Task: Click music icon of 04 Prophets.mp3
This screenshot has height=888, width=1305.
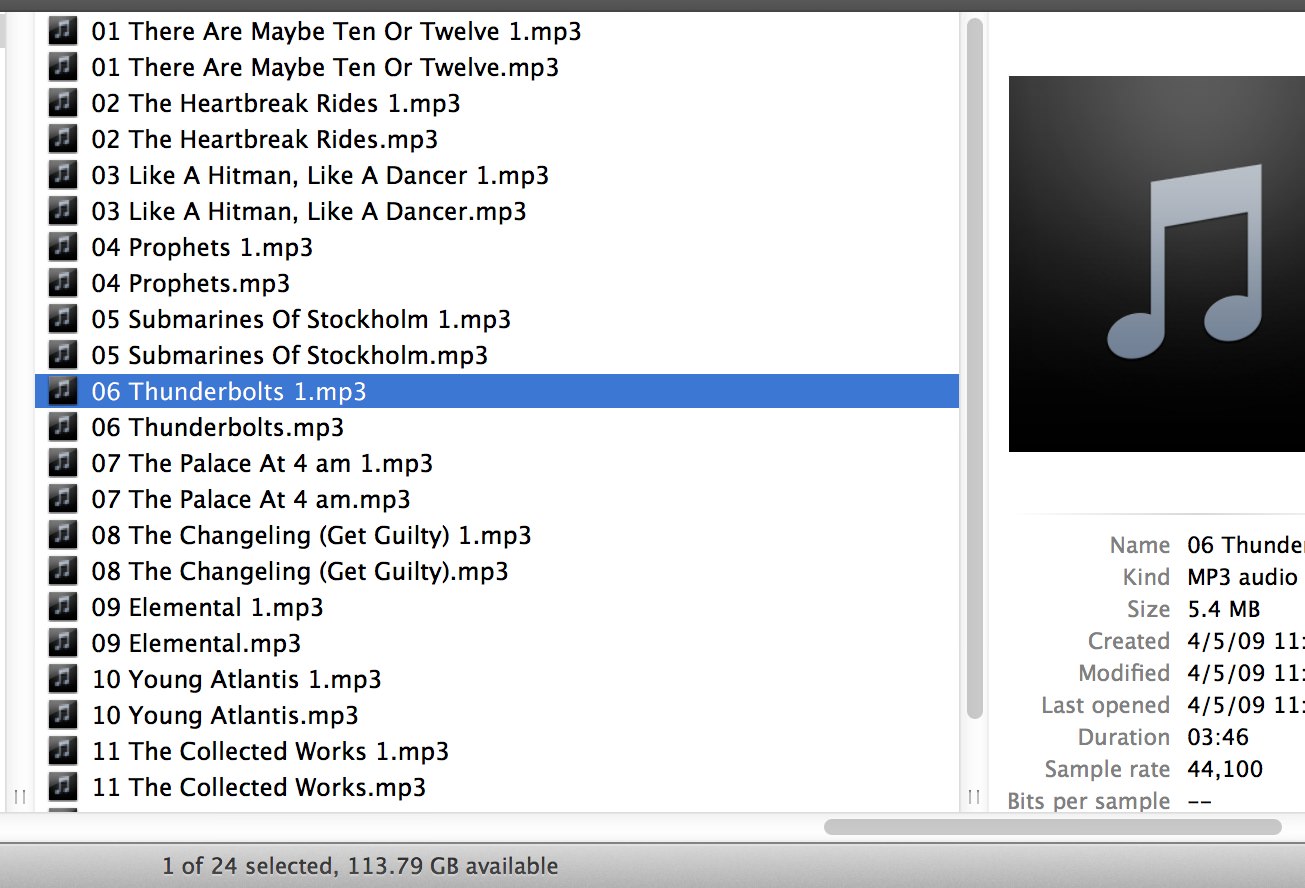Action: [62, 283]
